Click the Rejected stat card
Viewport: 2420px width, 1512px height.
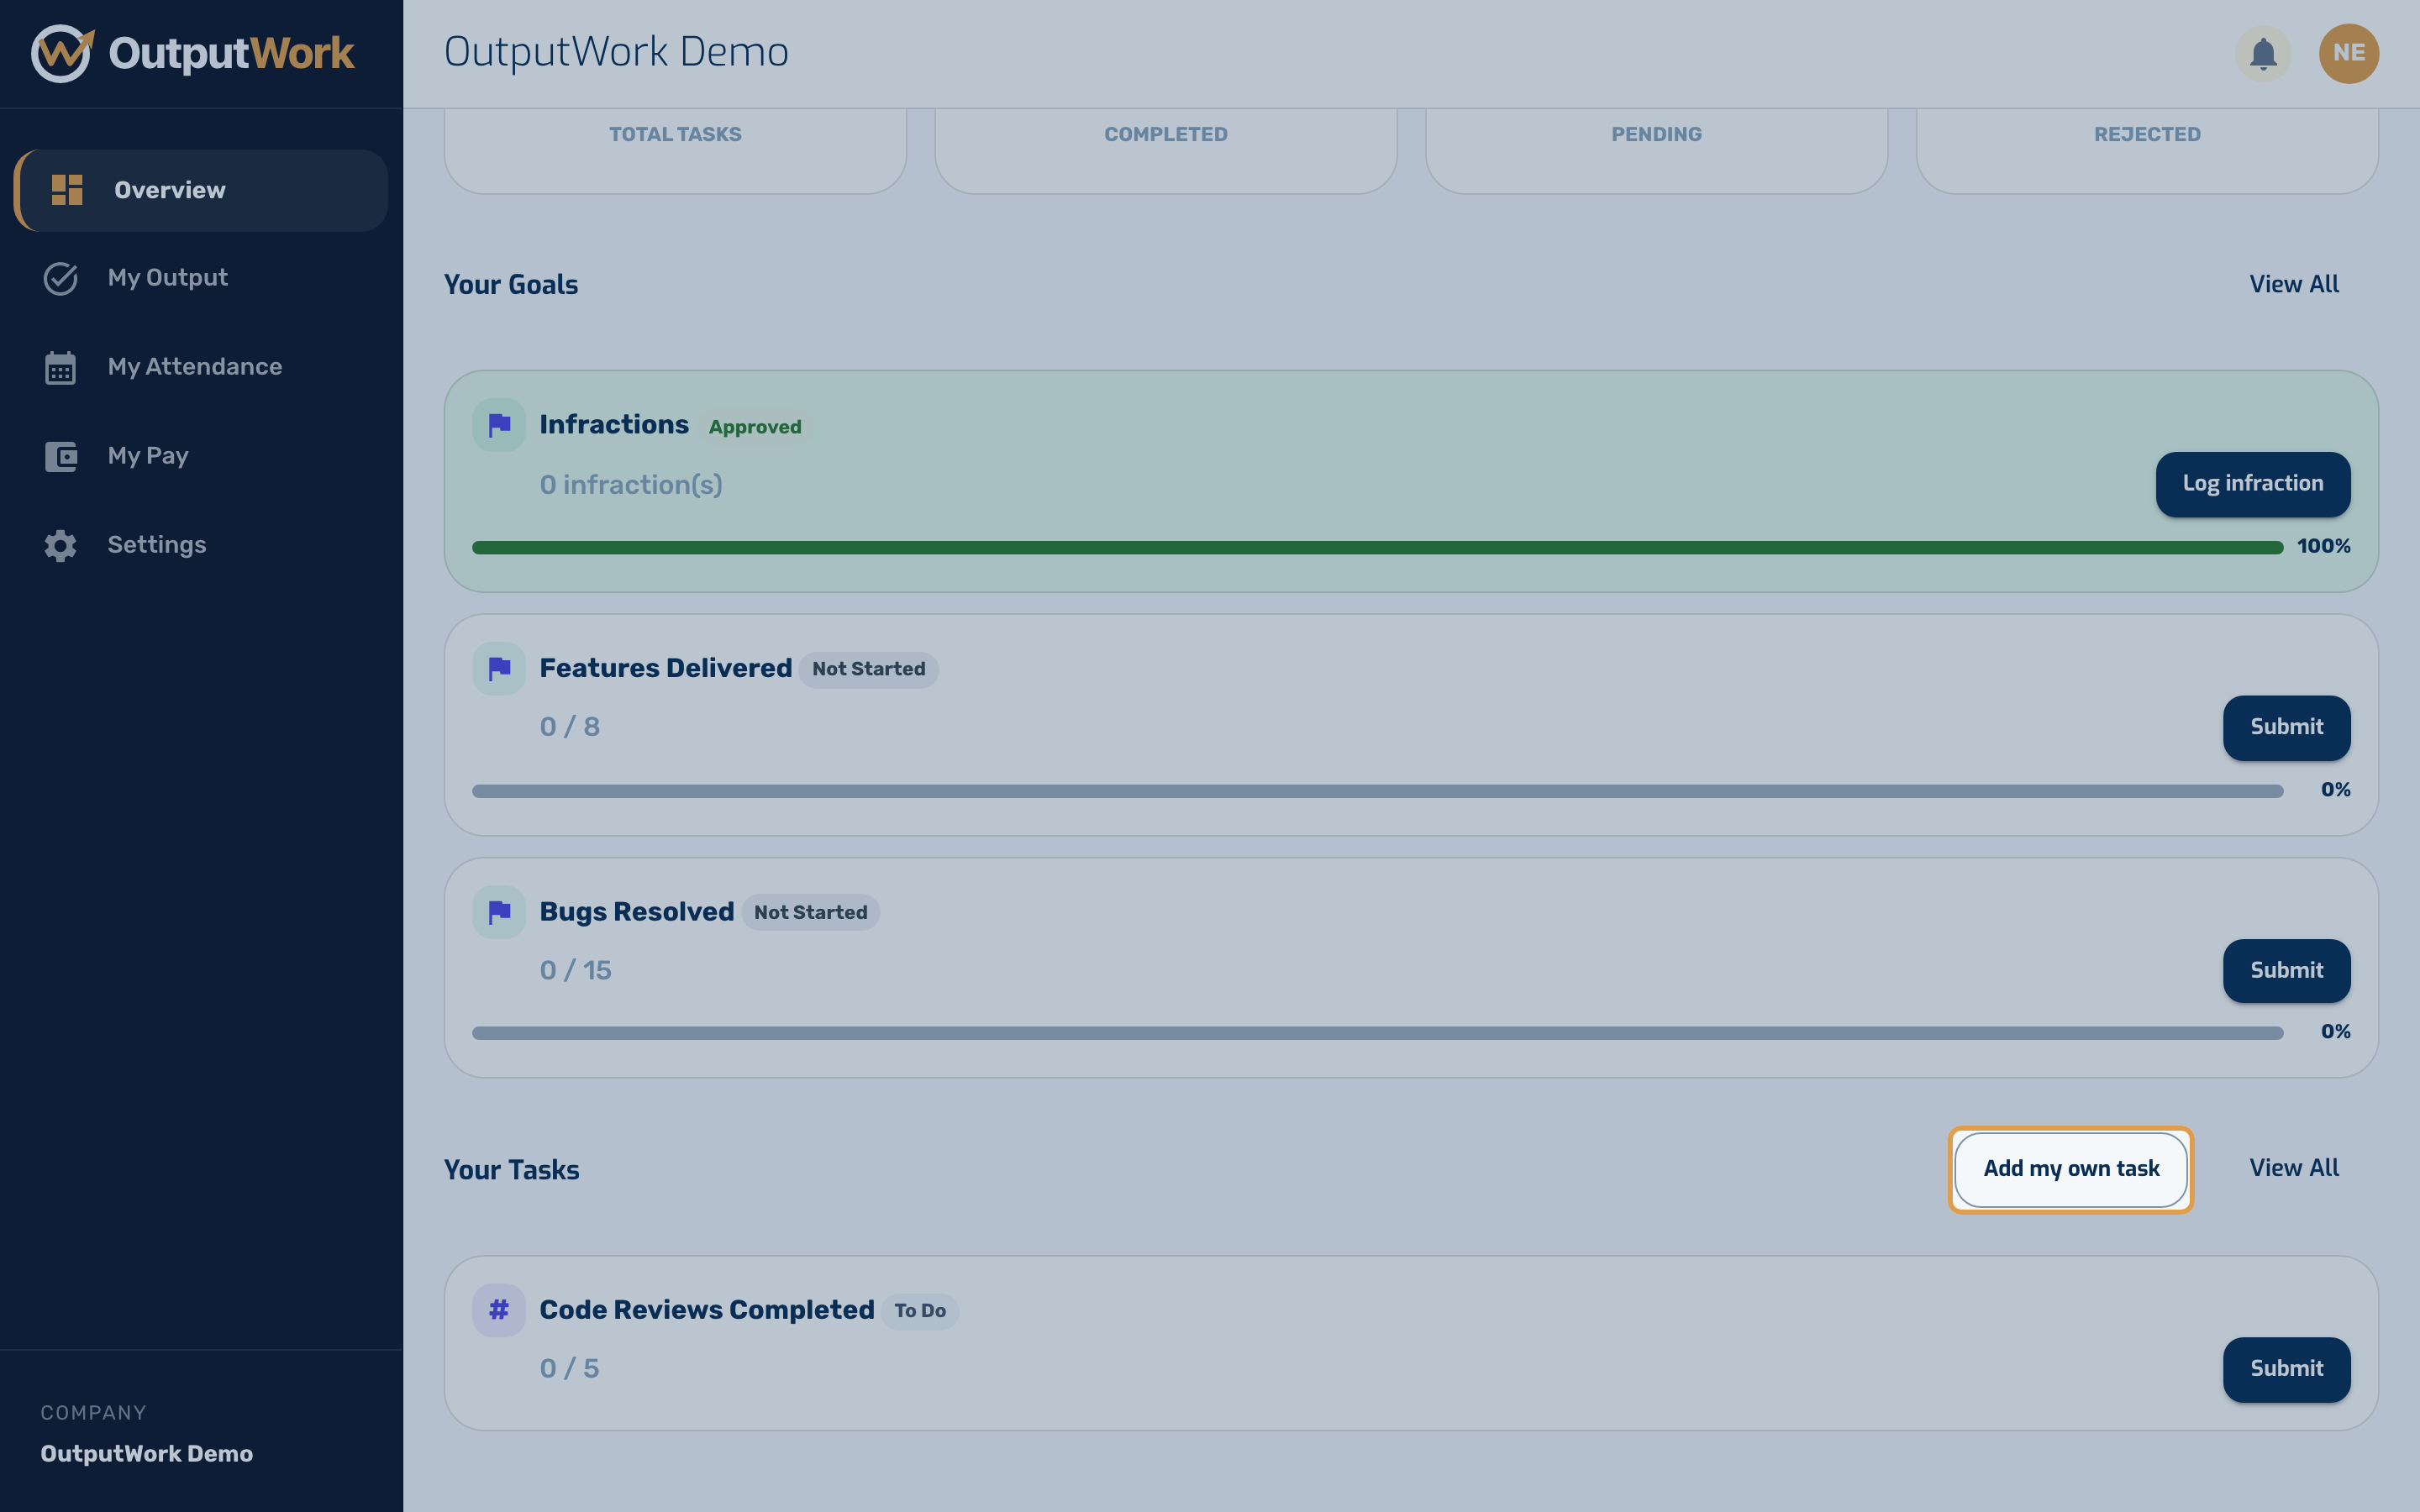[x=2147, y=151]
